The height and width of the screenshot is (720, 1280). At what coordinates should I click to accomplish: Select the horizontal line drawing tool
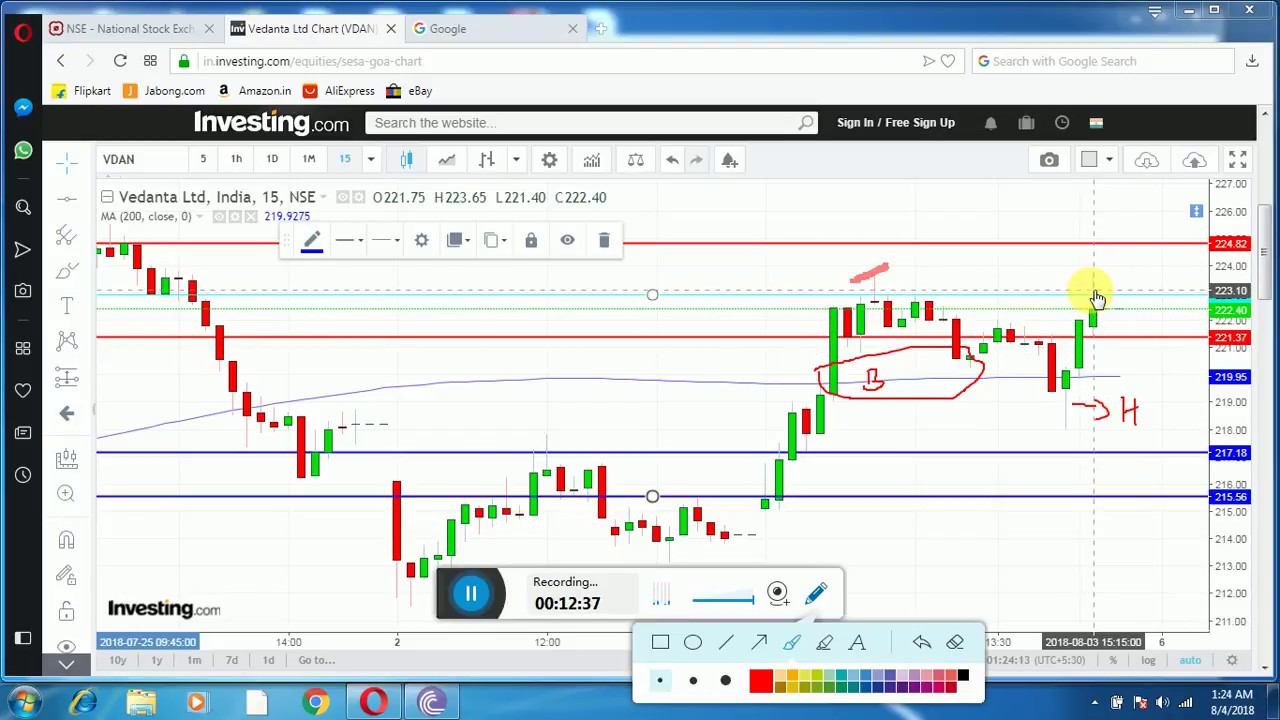tap(67, 198)
